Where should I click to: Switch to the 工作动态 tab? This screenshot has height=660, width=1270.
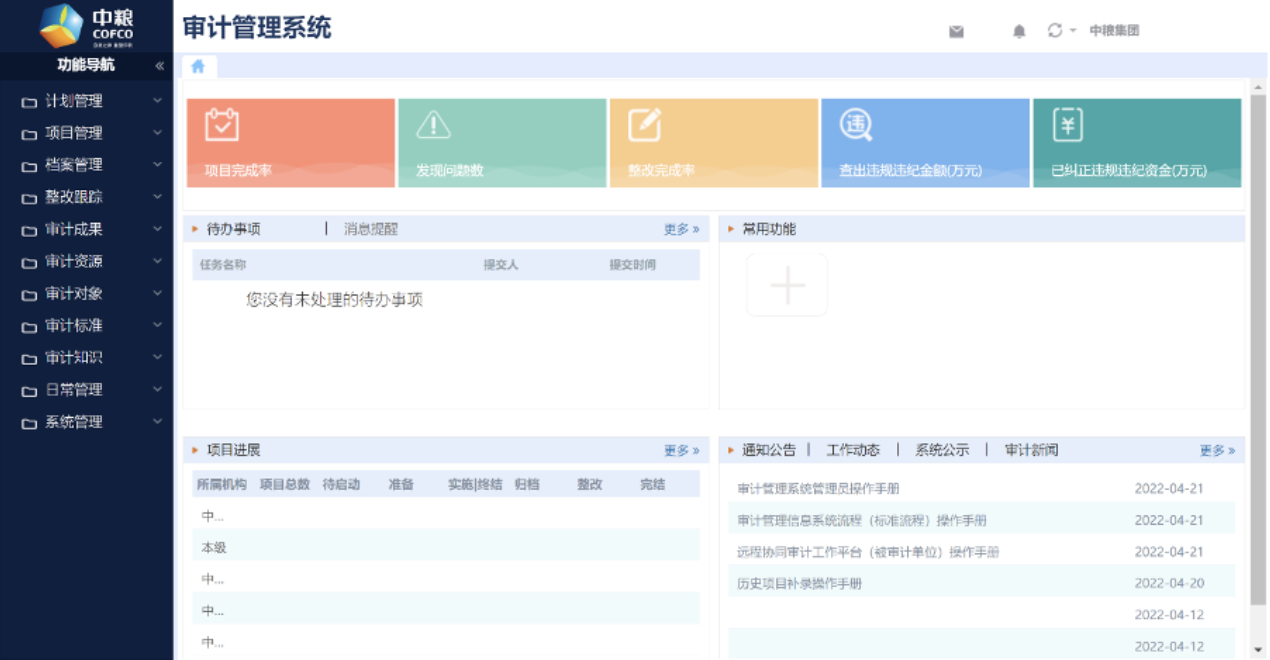(853, 450)
